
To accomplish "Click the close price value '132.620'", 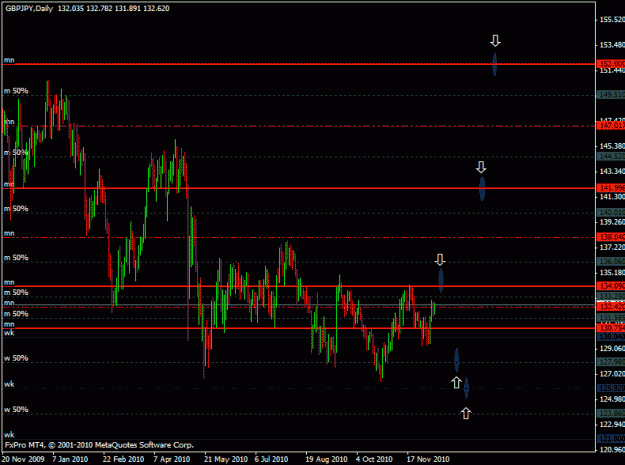I will [156, 8].
